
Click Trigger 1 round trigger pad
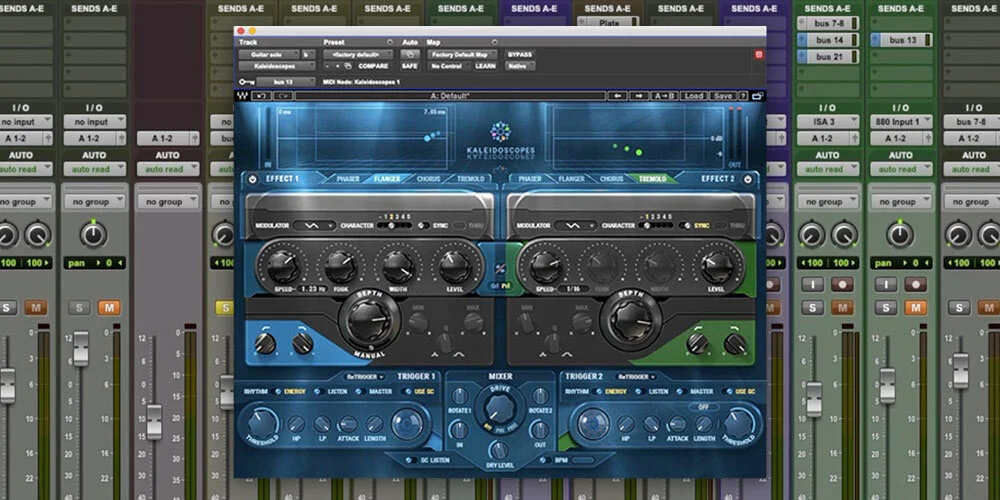click(x=407, y=424)
